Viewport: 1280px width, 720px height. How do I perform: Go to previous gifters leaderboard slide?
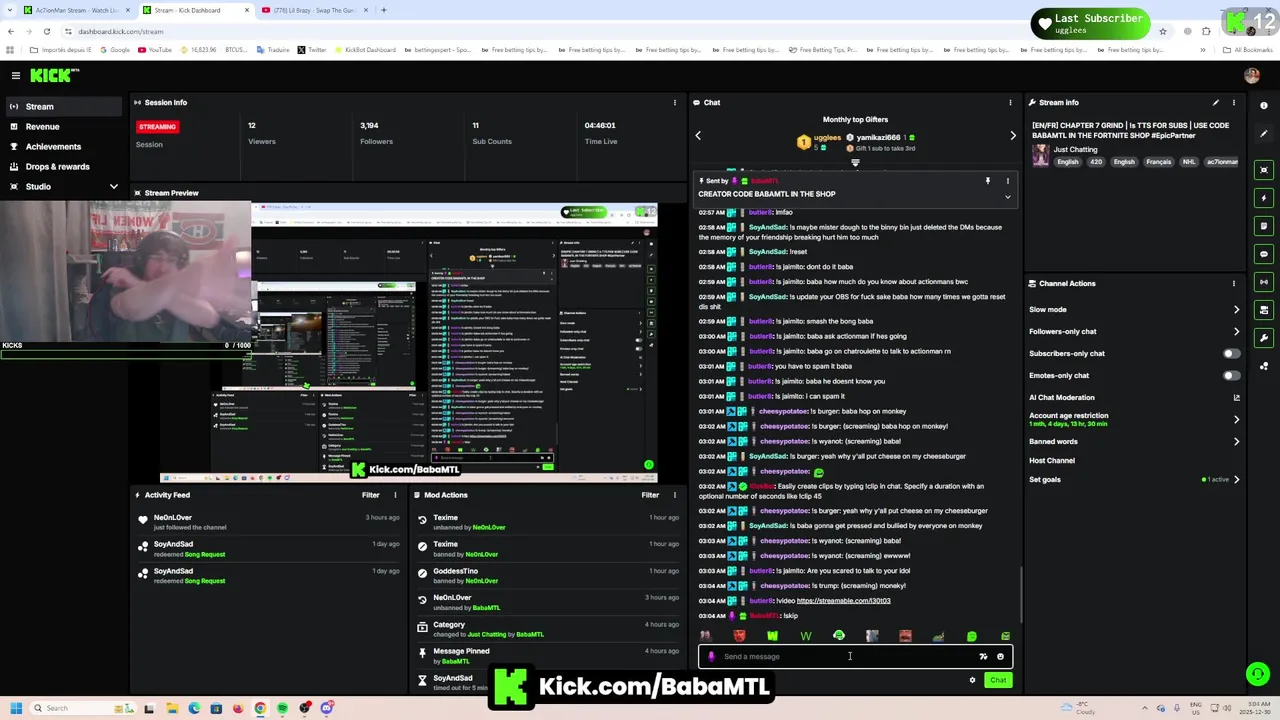pyautogui.click(x=698, y=135)
